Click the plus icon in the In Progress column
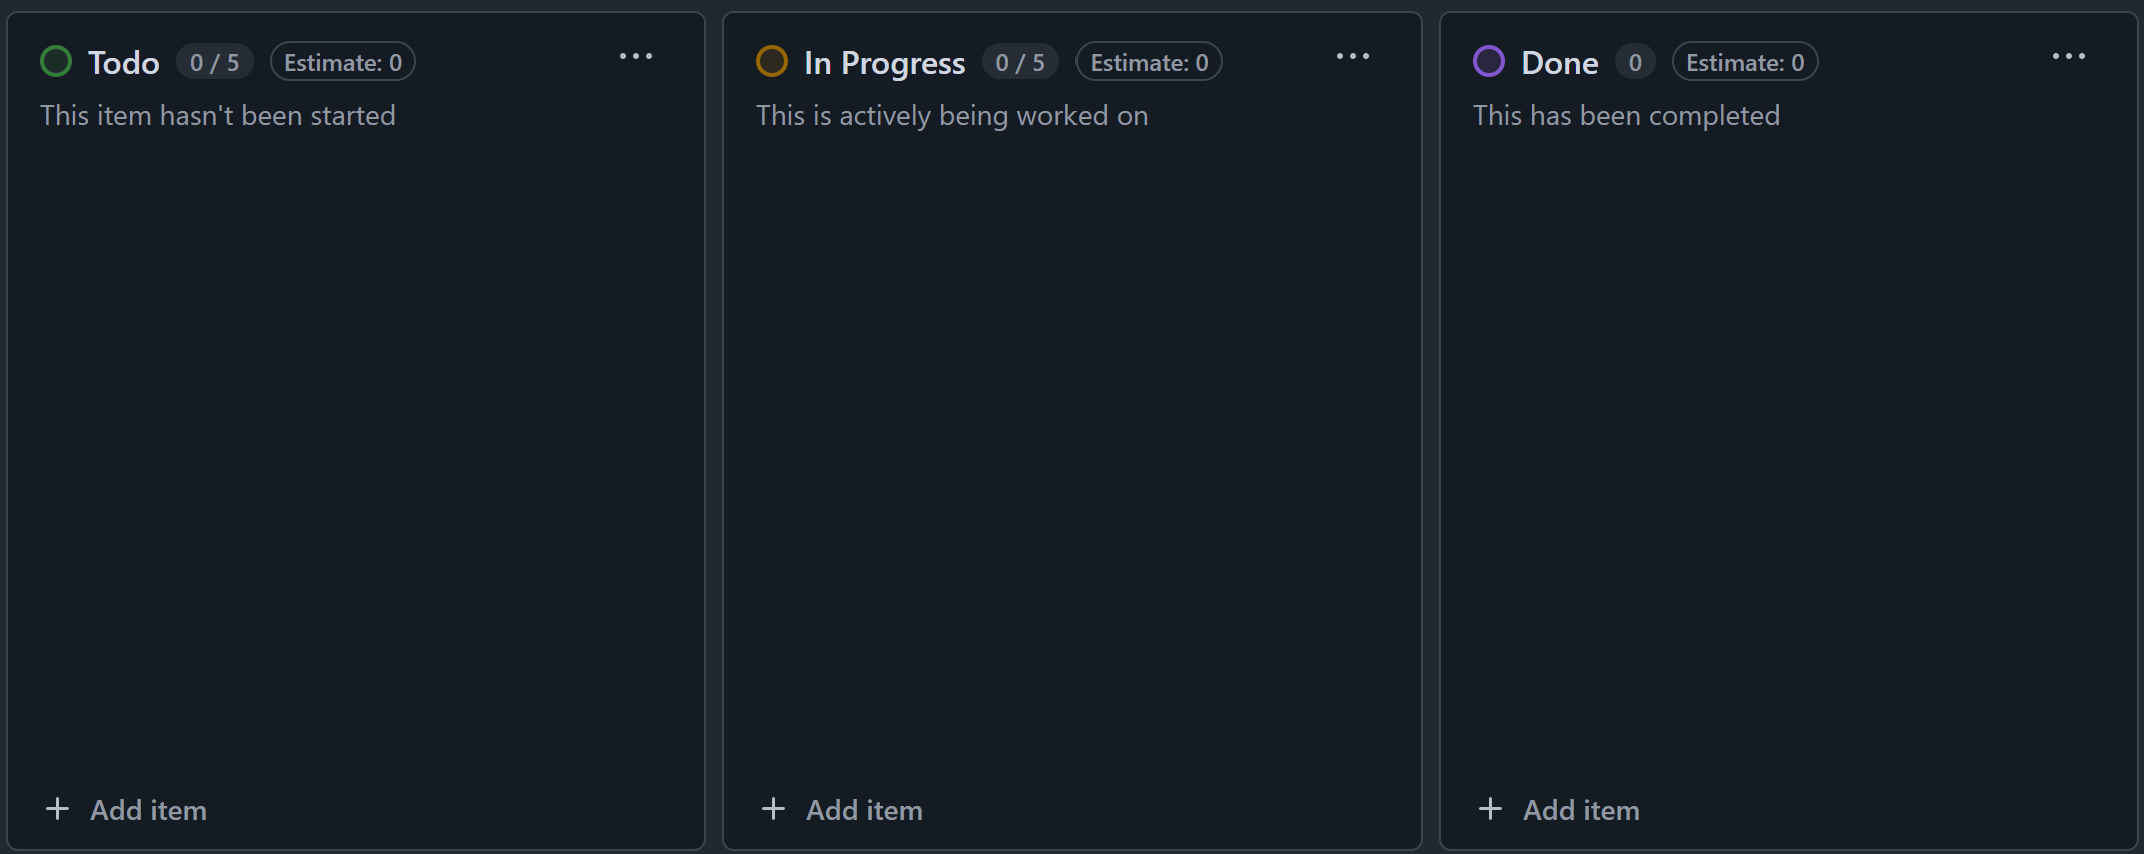Screen dimensions: 2144x854 click(x=773, y=809)
